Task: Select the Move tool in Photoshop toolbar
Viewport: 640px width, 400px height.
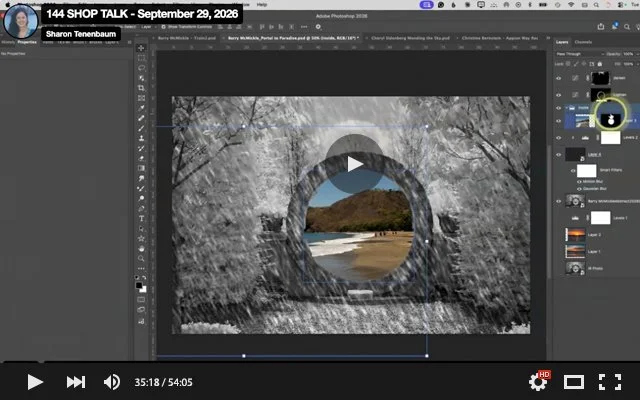Action: click(x=141, y=48)
